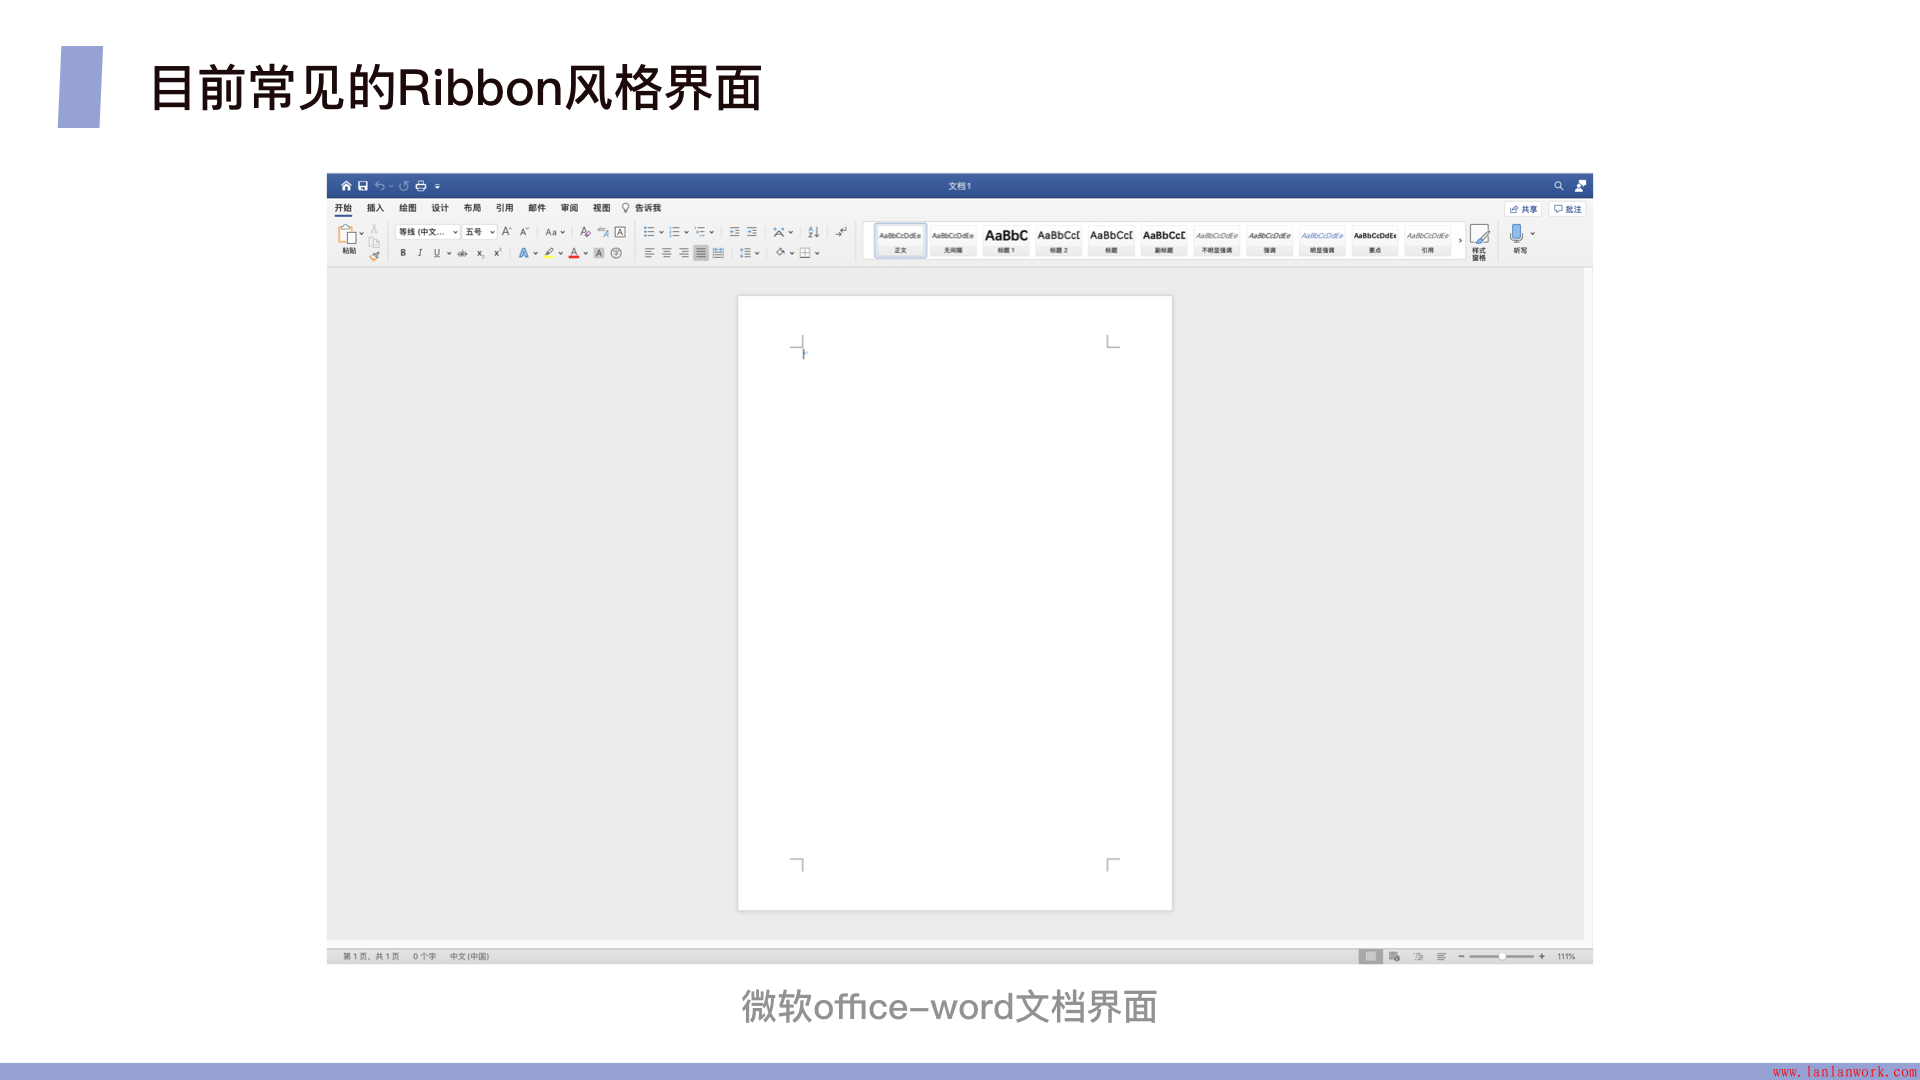Viewport: 1920px width, 1080px height.
Task: Click the 批注 comments button
Action: pos(1567,209)
